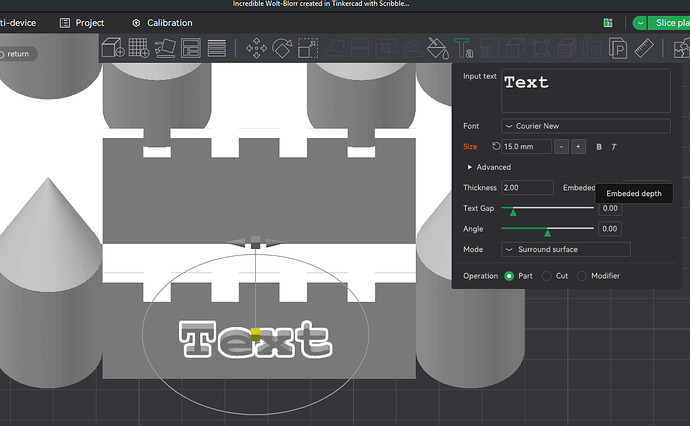The height and width of the screenshot is (426, 690).
Task: Open the Project tab
Action: 82,23
